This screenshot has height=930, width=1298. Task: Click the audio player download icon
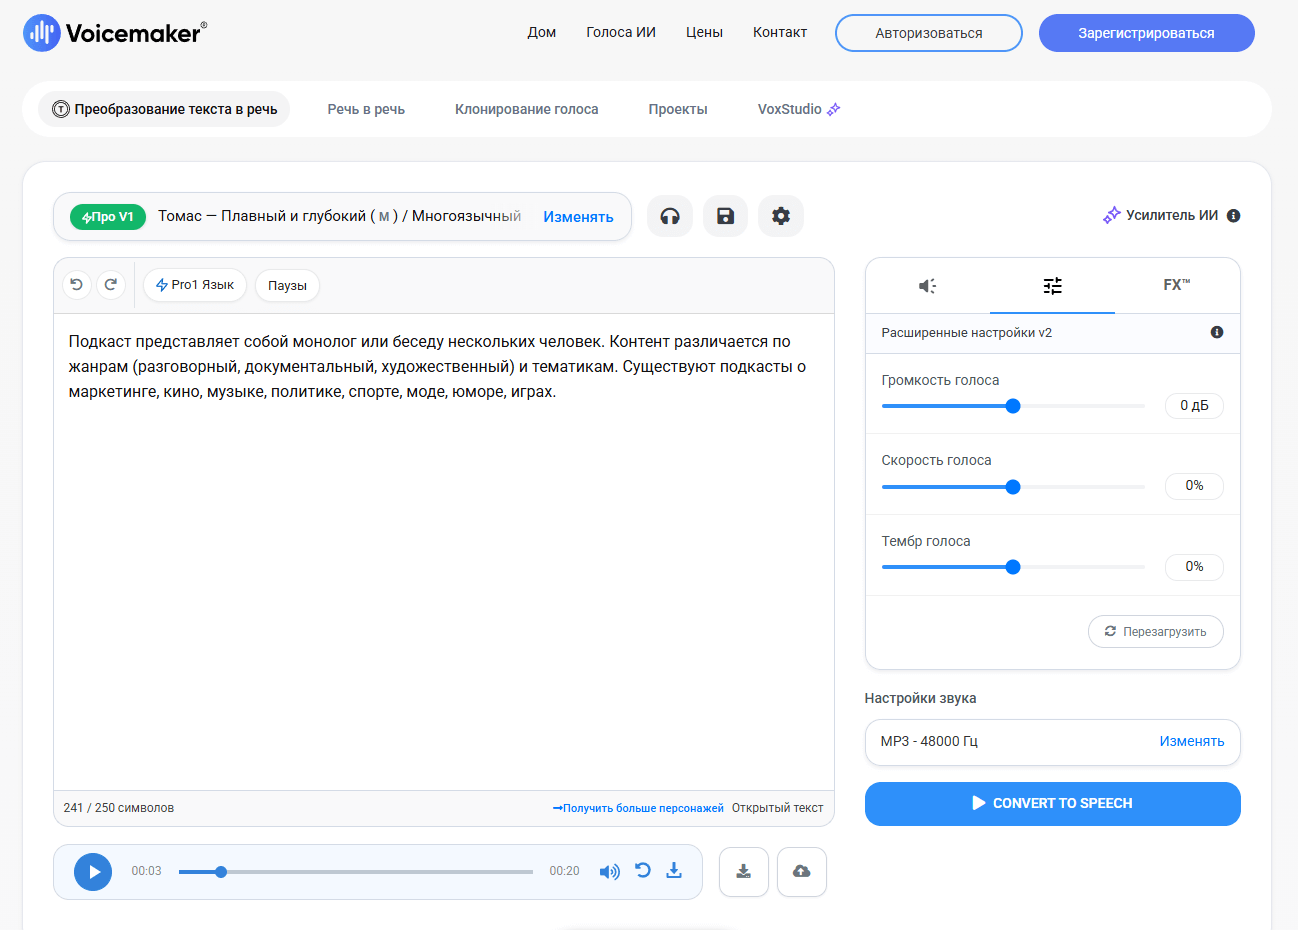pyautogui.click(x=674, y=871)
